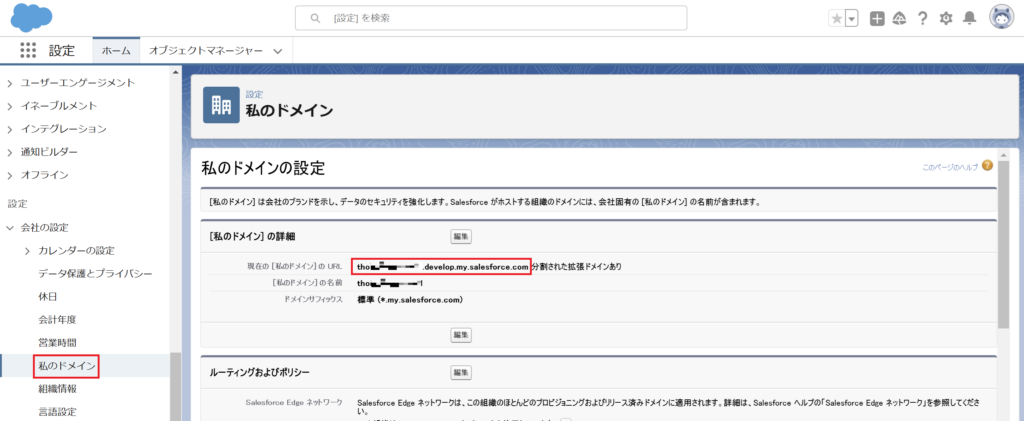Screen dimensions: 1024x421
Task: Expand オブジェクトマネージャー tab dropdown chevron
Action: point(277,50)
